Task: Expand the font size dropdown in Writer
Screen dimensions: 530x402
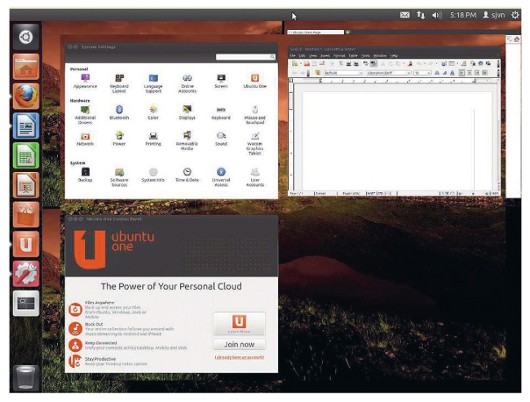Action: 429,73
